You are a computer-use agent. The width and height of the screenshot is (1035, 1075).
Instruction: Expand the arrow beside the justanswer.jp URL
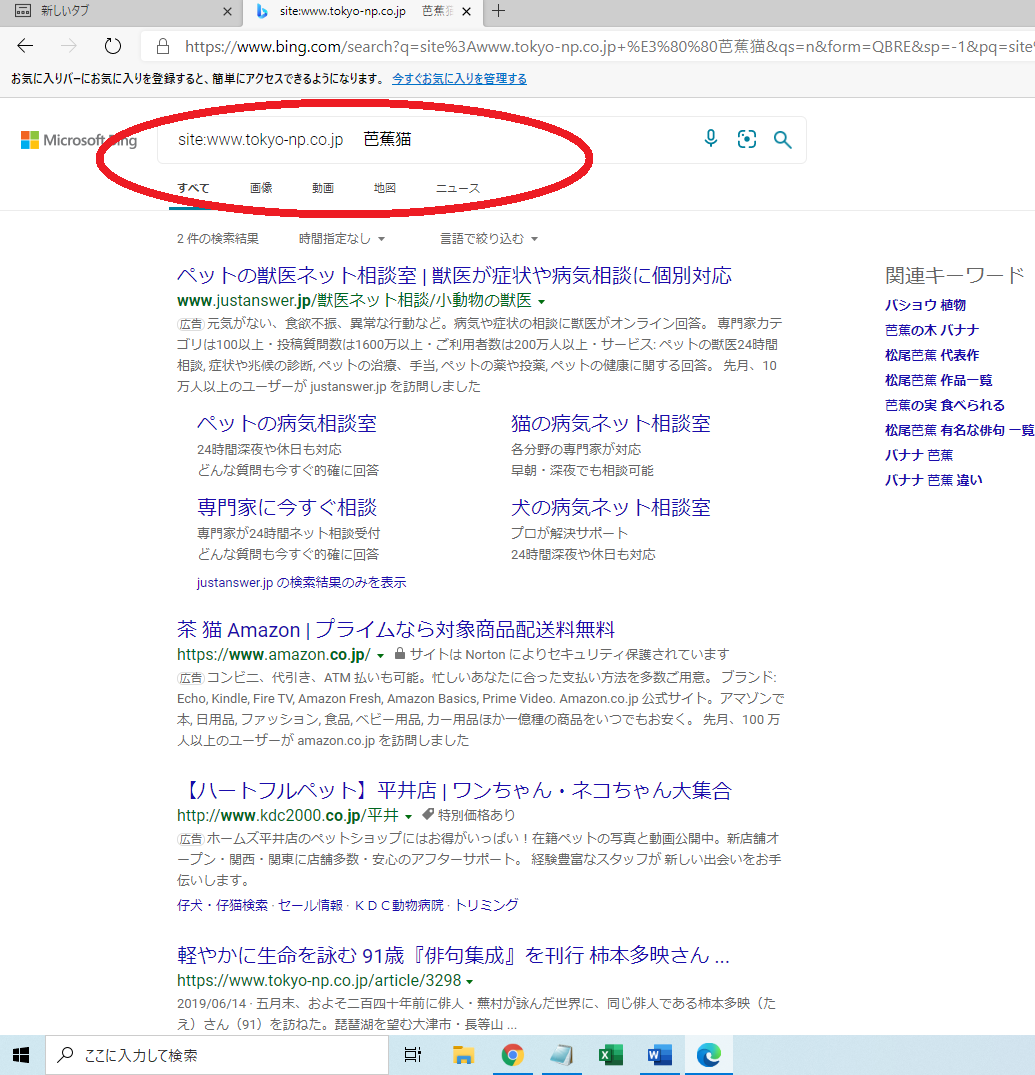(x=541, y=302)
